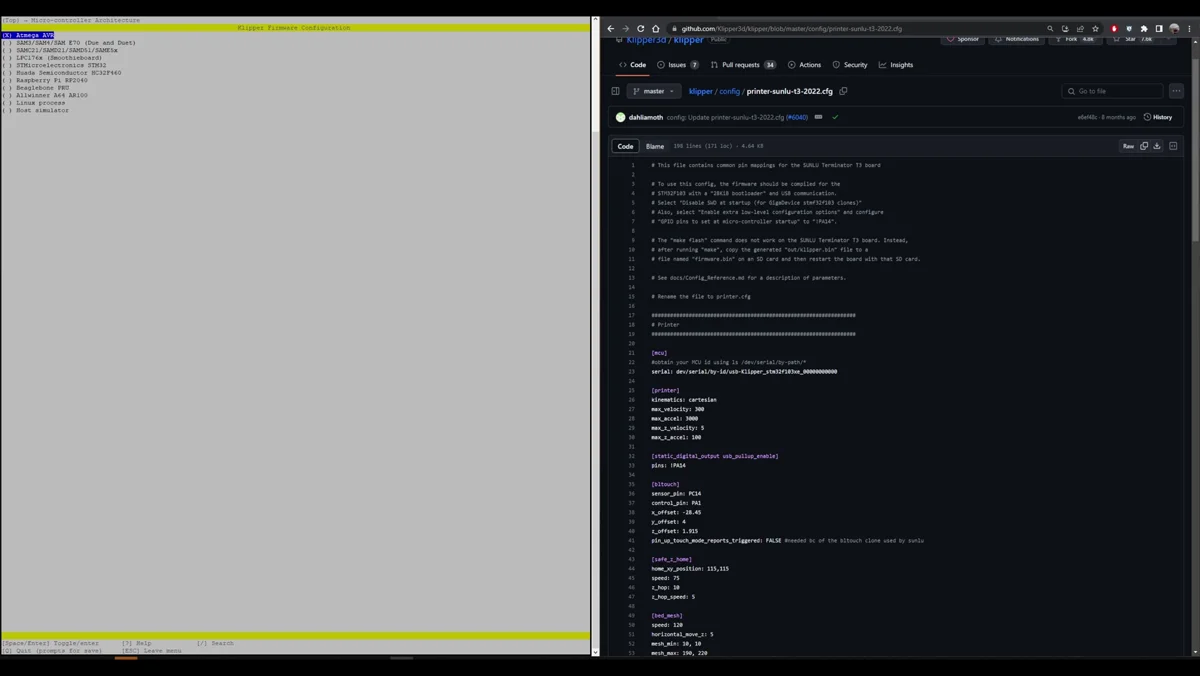This screenshot has height=676, width=1200.
Task: Open the Insights tab
Action: coord(896,65)
